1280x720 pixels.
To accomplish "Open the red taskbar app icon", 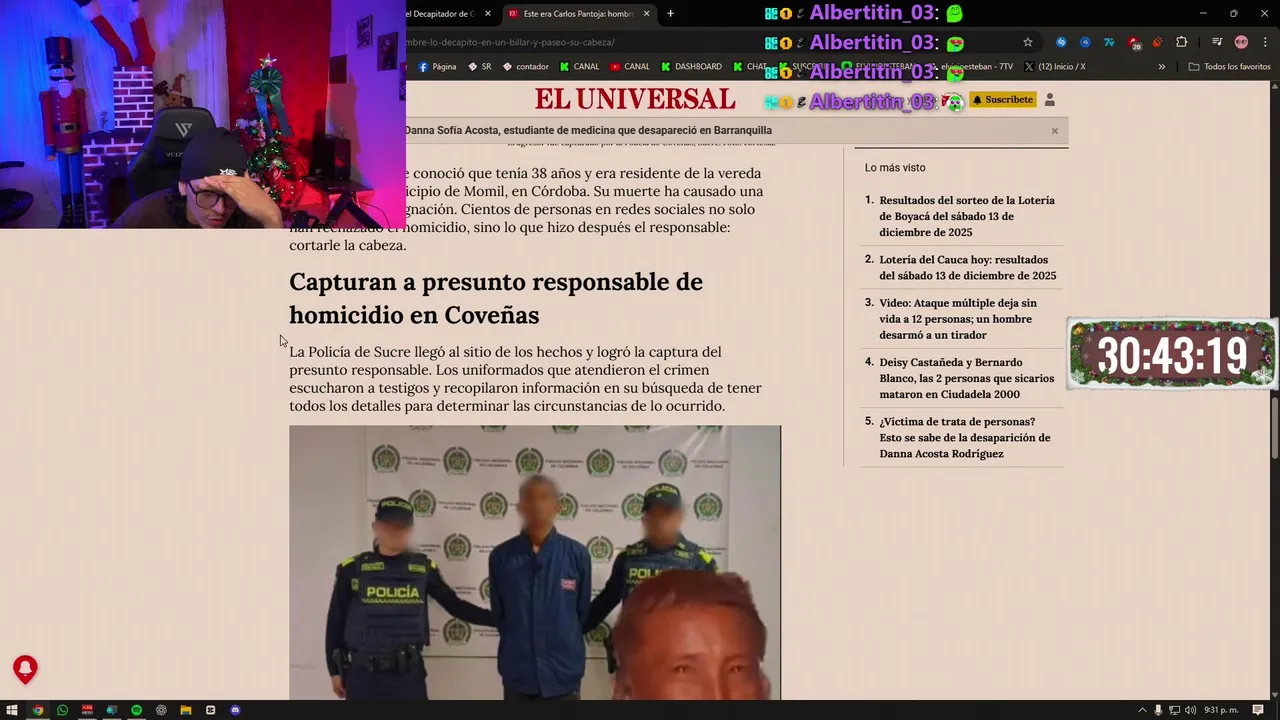I will [x=87, y=710].
